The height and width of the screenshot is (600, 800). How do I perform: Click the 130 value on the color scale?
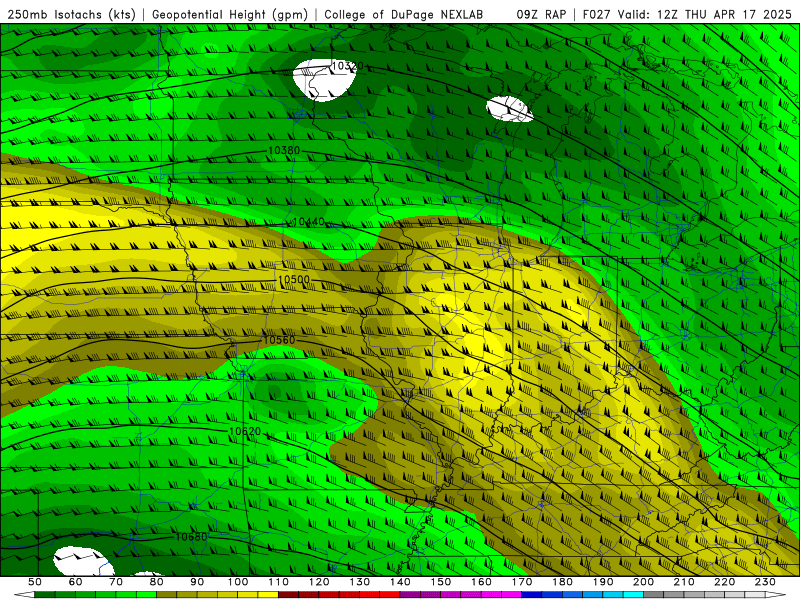360,582
